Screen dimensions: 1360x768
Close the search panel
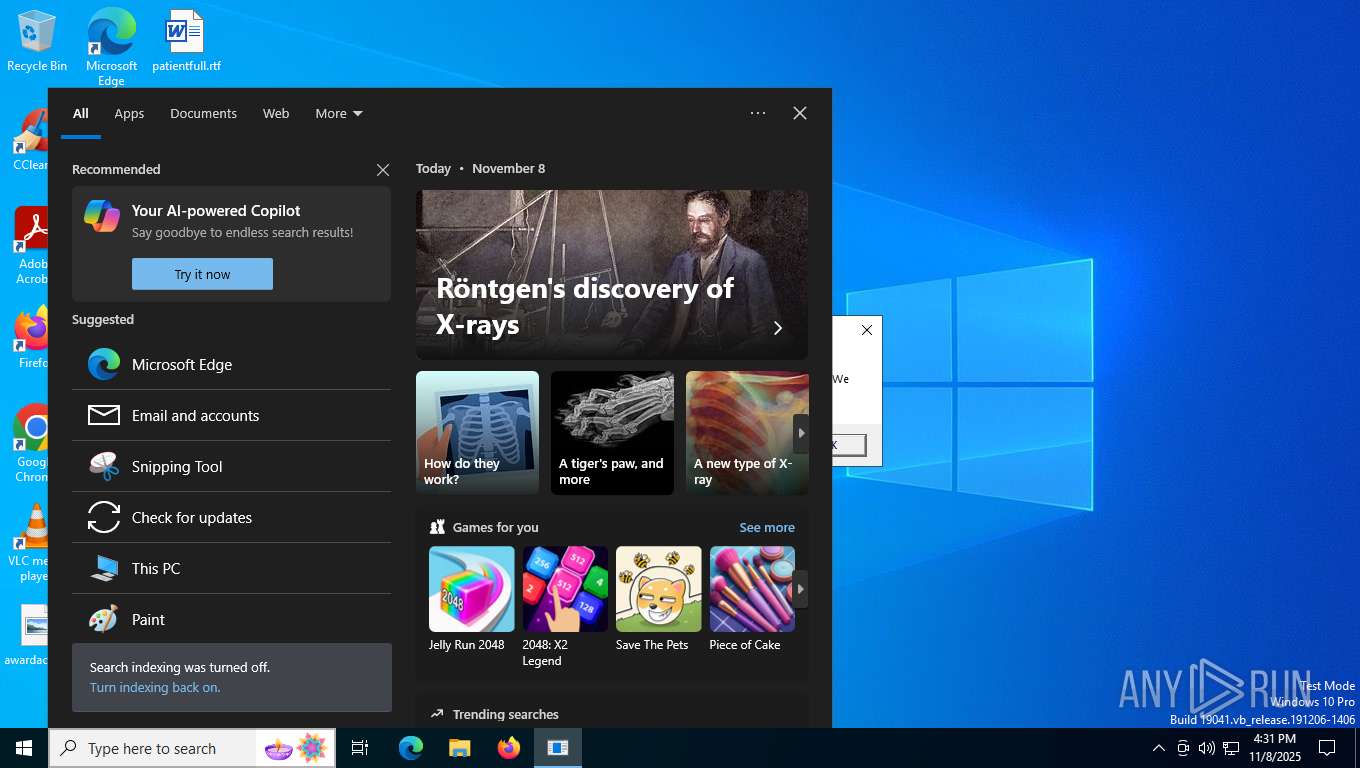pyautogui.click(x=800, y=113)
